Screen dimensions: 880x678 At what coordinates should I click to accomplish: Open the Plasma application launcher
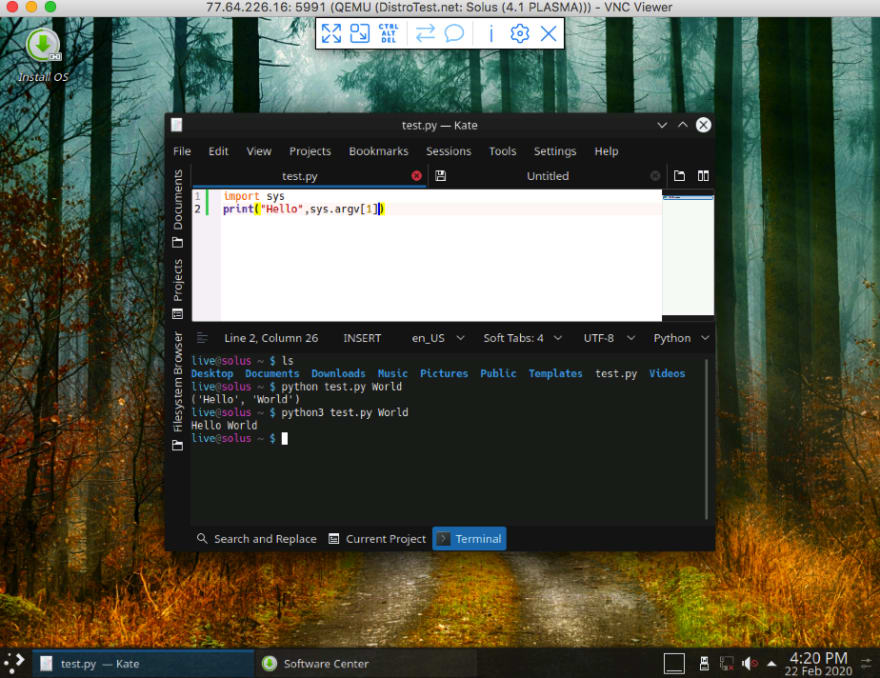click(14, 663)
